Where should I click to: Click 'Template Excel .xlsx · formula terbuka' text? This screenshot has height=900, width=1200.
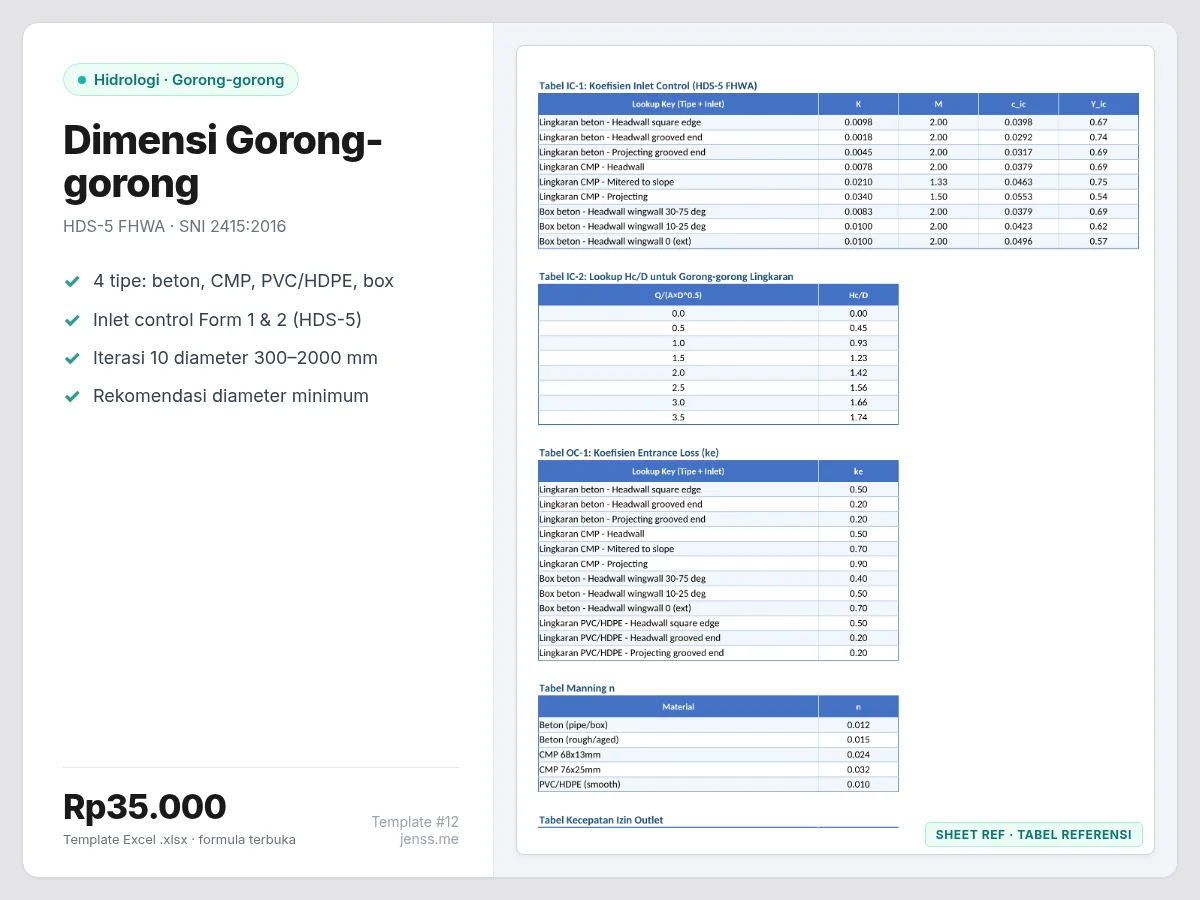coord(179,840)
